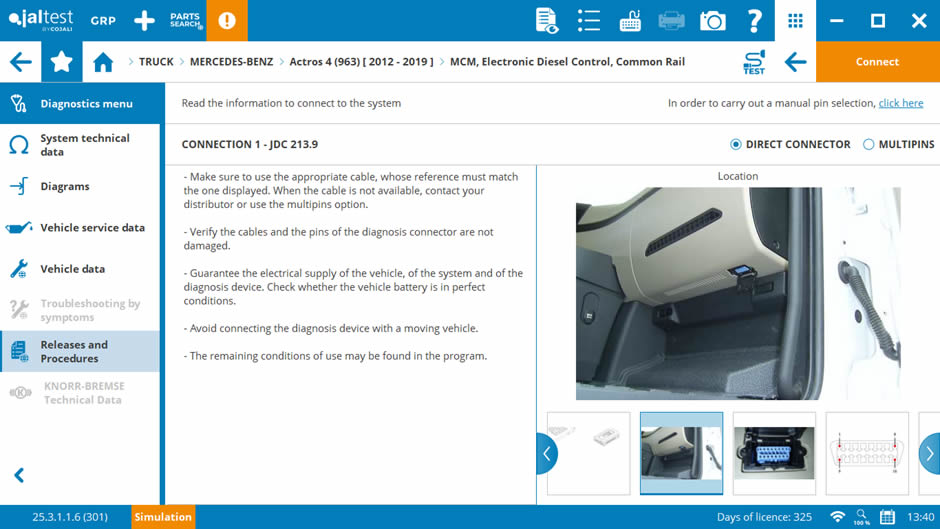Select the pinout diagram thumbnail

[x=867, y=453]
